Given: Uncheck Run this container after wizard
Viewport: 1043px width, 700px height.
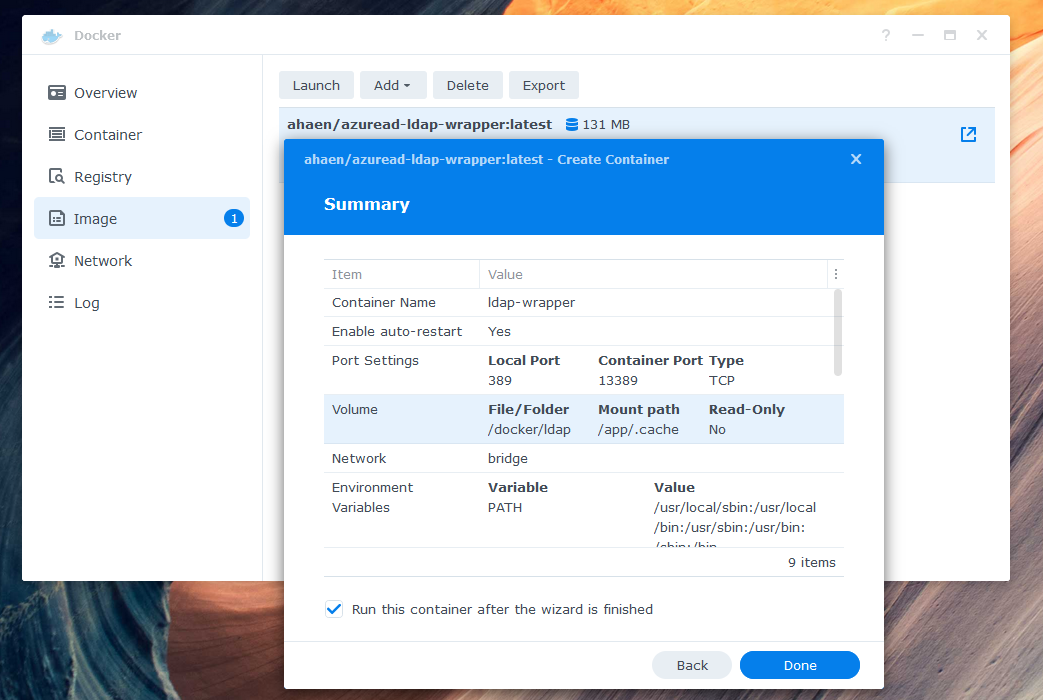Looking at the screenshot, I should point(334,609).
